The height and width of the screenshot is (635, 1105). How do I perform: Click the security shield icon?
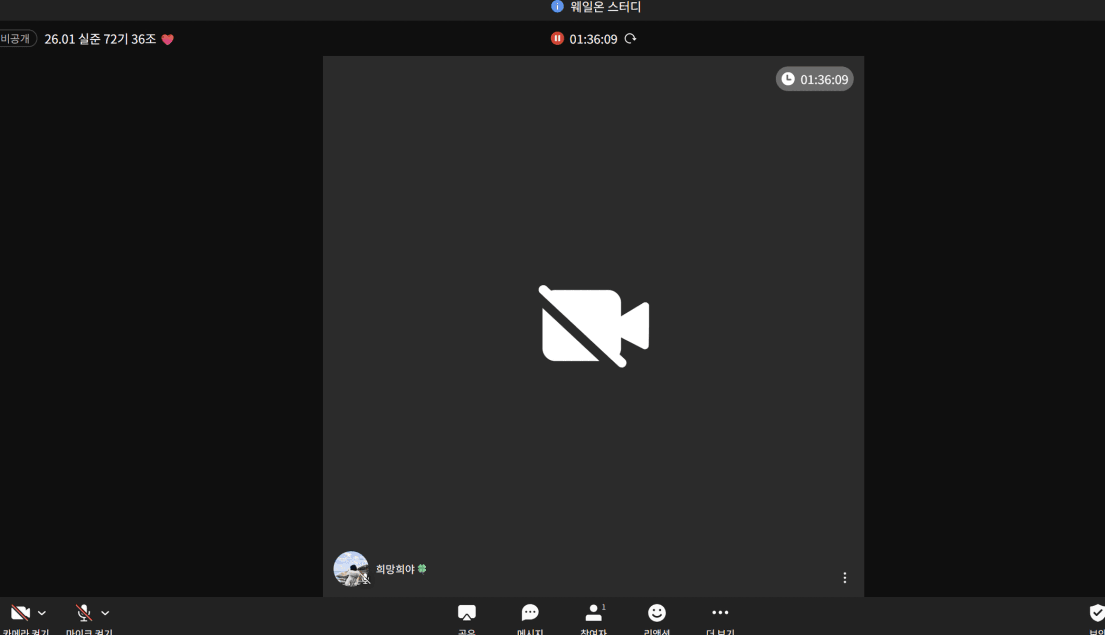(1096, 613)
